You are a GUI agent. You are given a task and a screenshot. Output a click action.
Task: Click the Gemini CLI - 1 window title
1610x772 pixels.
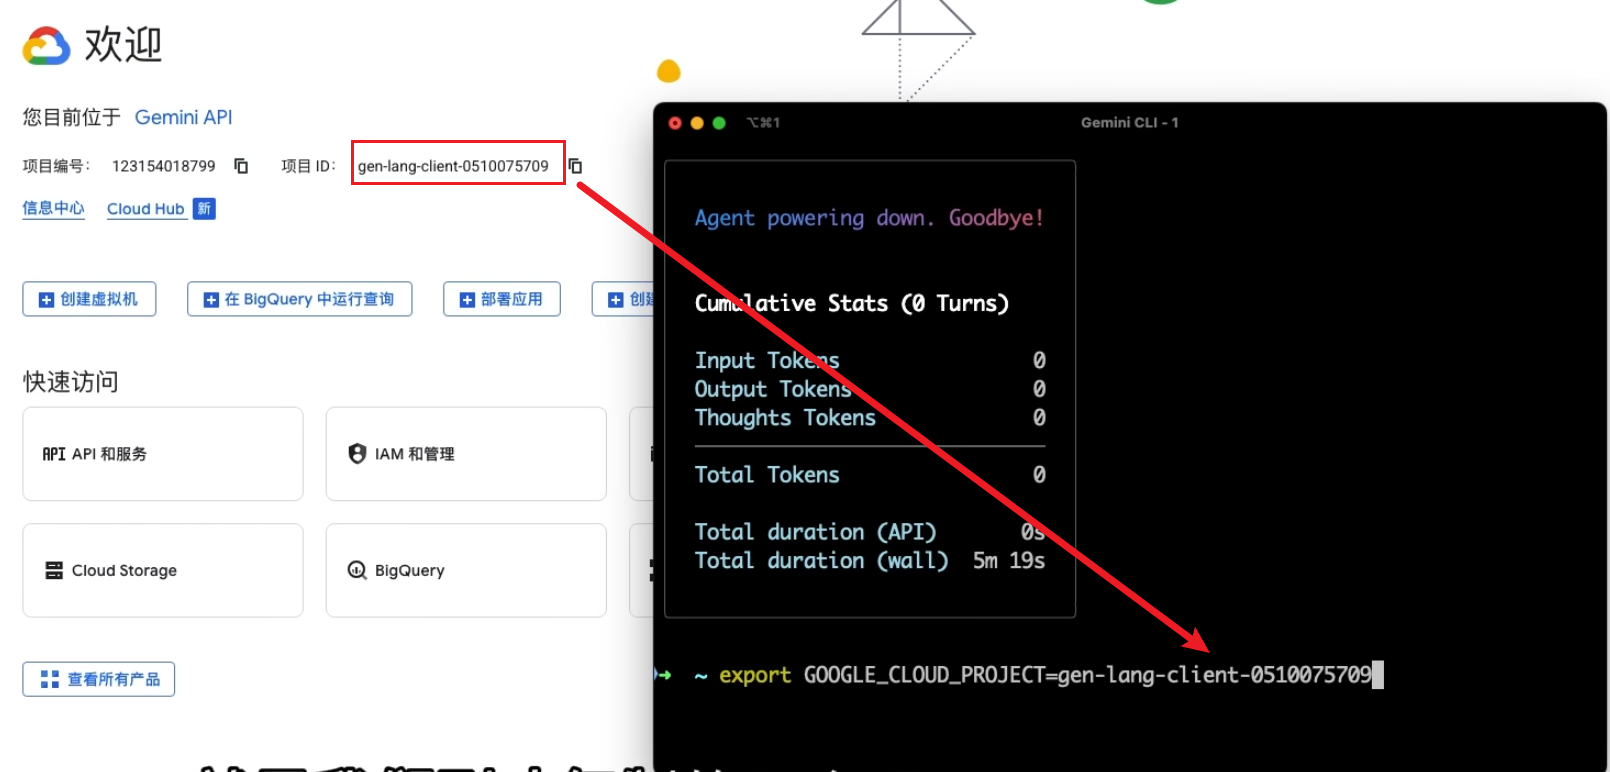point(1130,123)
